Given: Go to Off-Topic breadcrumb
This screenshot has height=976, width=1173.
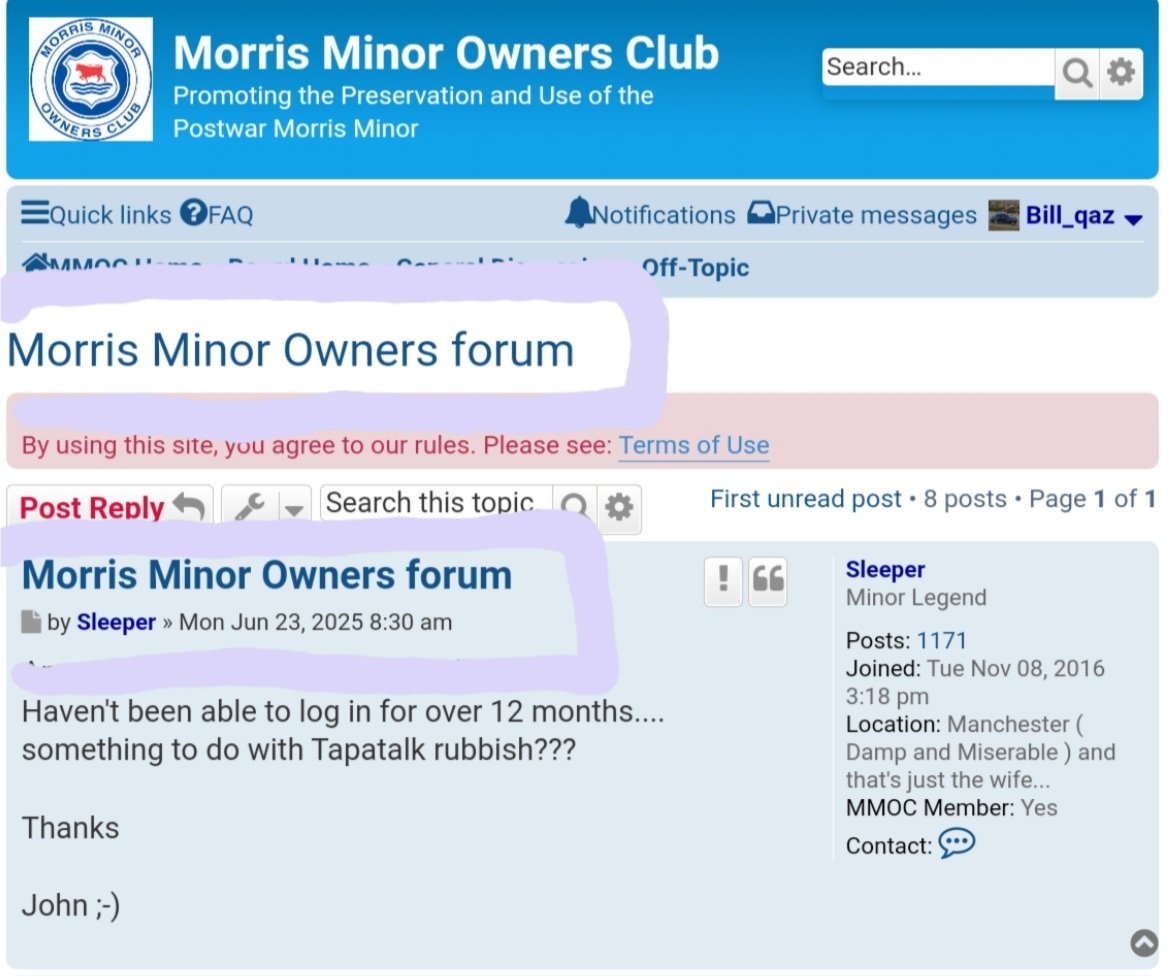Looking at the screenshot, I should [696, 268].
